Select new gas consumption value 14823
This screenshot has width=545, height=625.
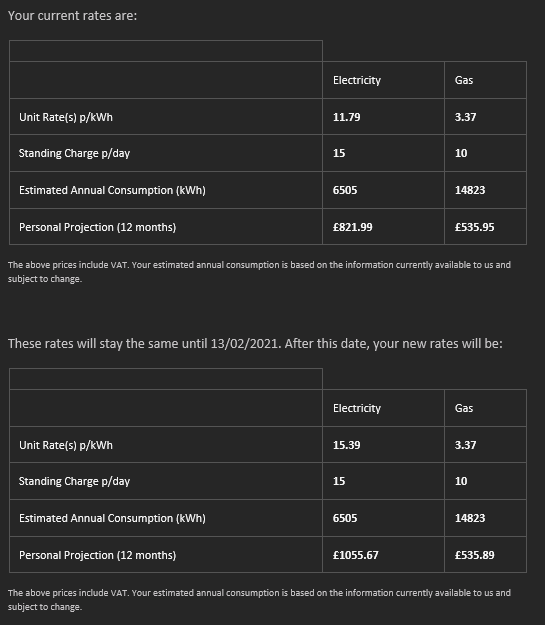[x=470, y=518]
